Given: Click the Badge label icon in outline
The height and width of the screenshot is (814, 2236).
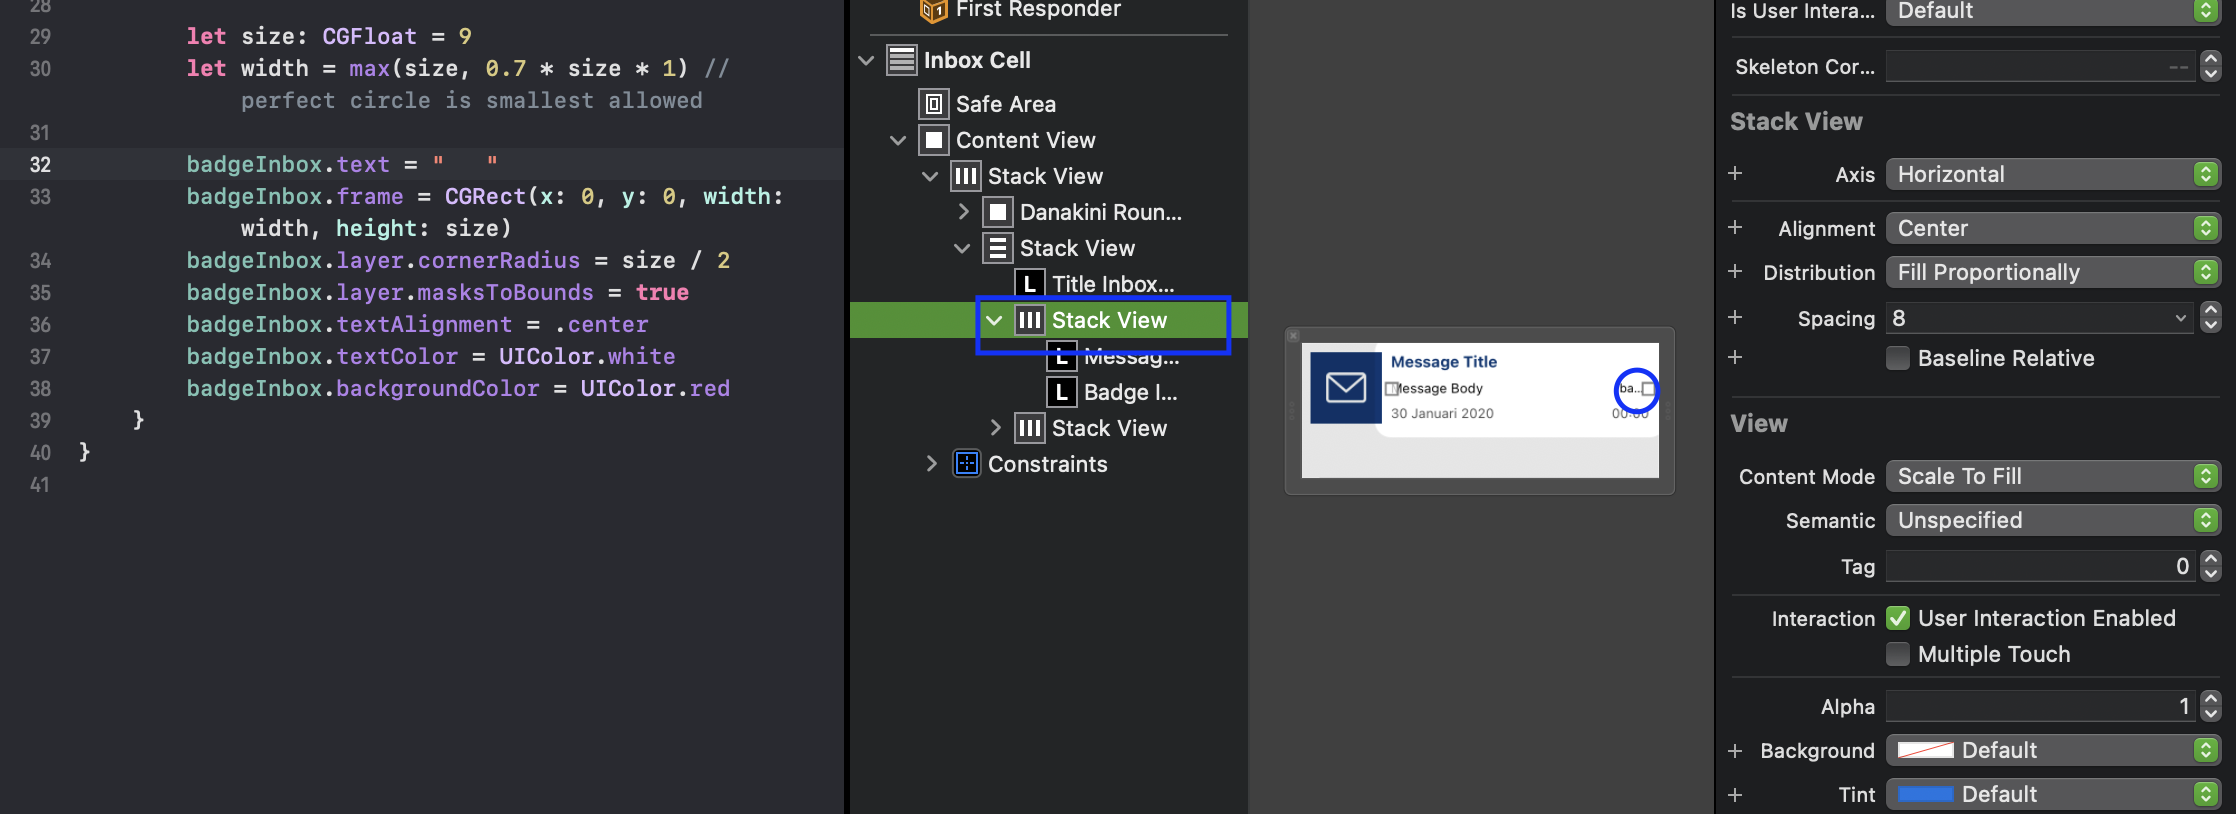Looking at the screenshot, I should (x=1061, y=392).
